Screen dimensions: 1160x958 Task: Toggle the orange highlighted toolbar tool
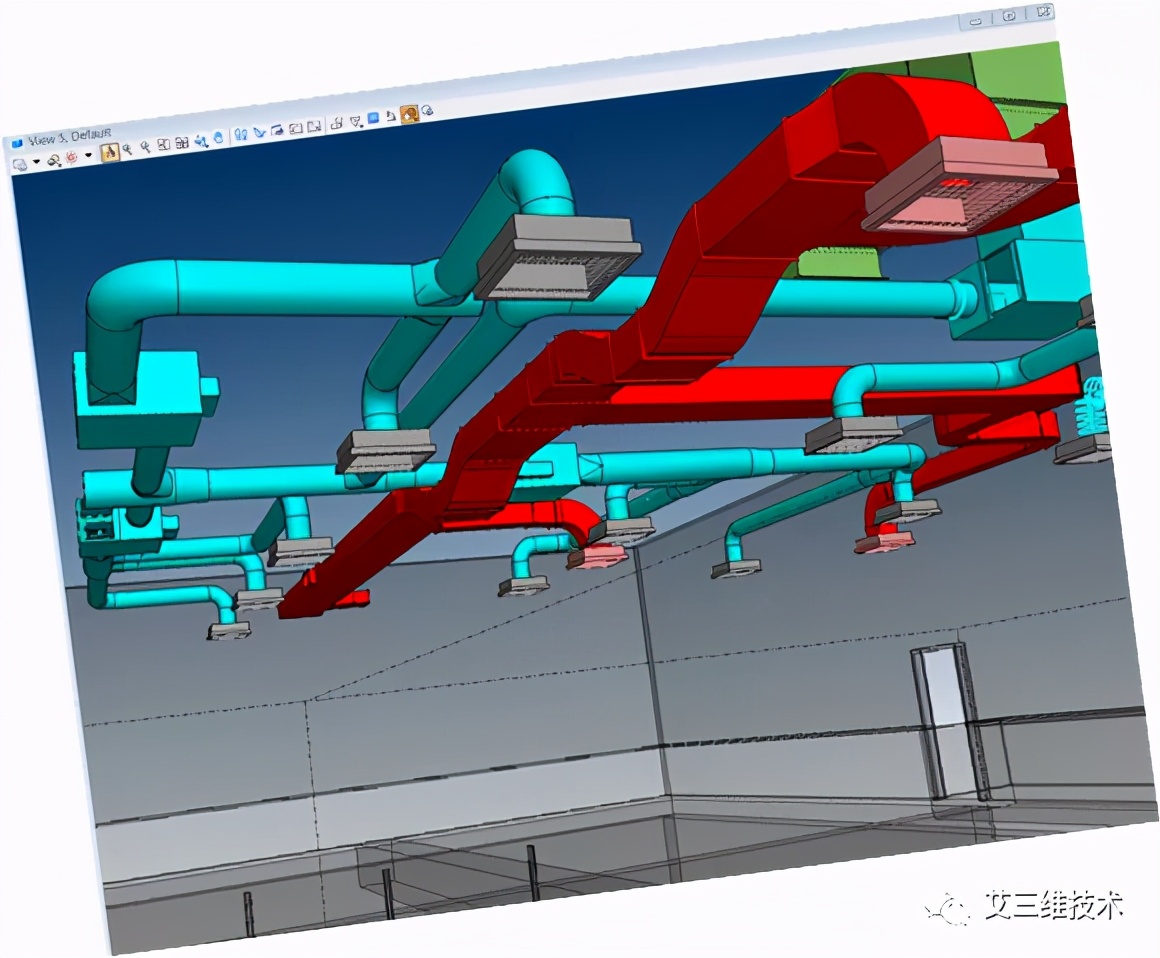(x=409, y=114)
